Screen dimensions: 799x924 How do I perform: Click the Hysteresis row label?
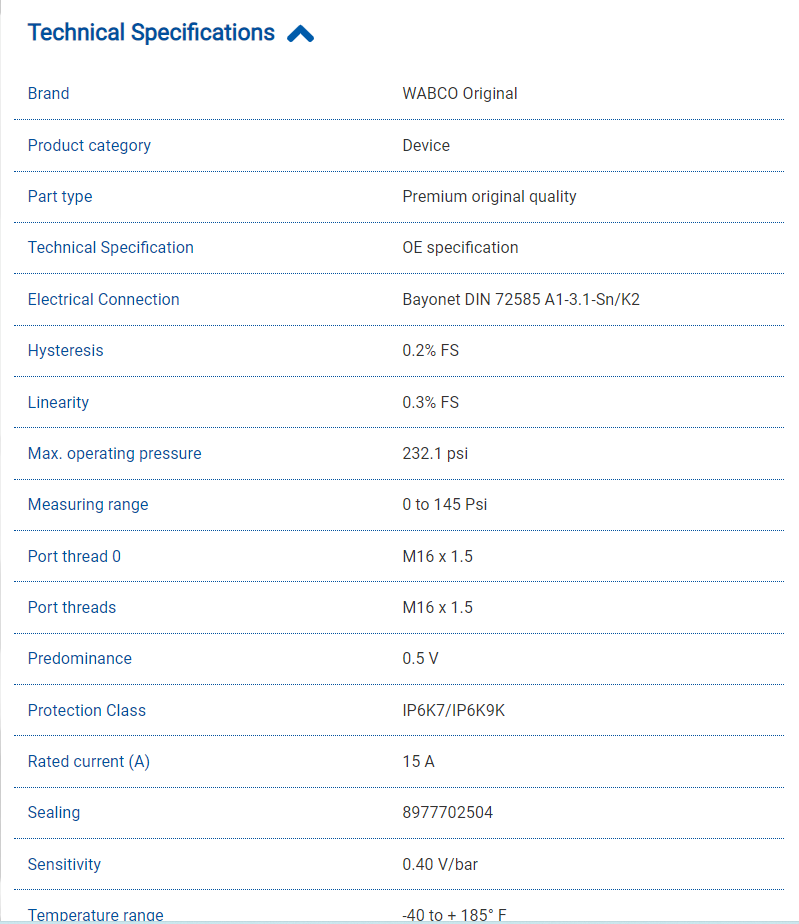(66, 351)
